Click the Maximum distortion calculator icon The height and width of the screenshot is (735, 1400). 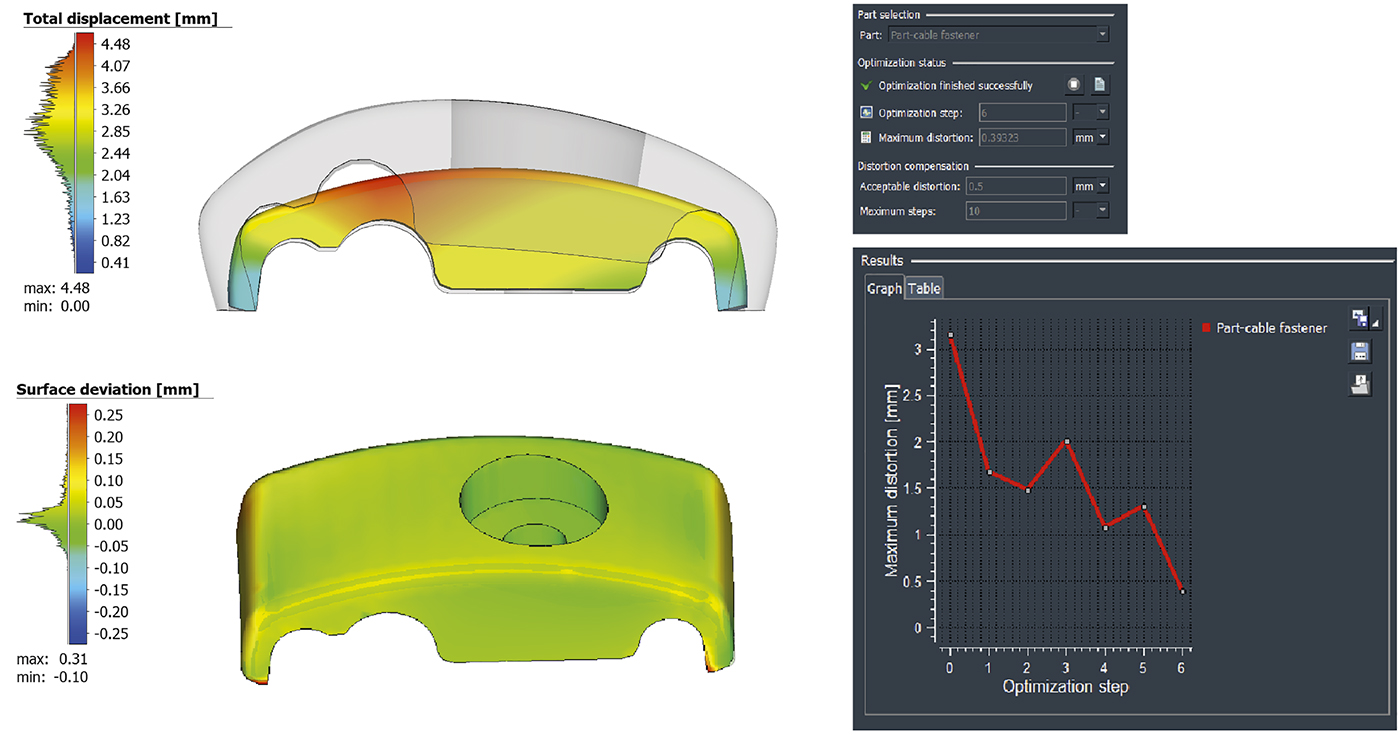[x=867, y=137]
